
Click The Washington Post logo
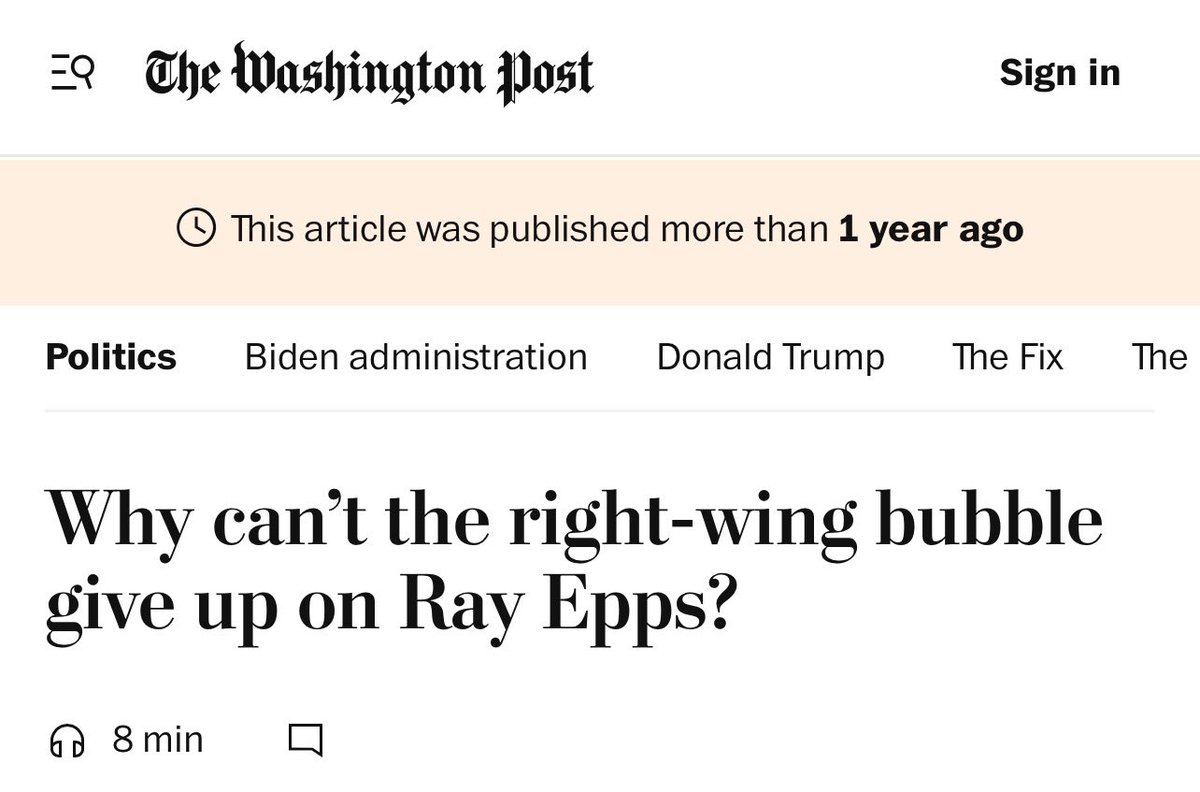pyautogui.click(x=369, y=74)
